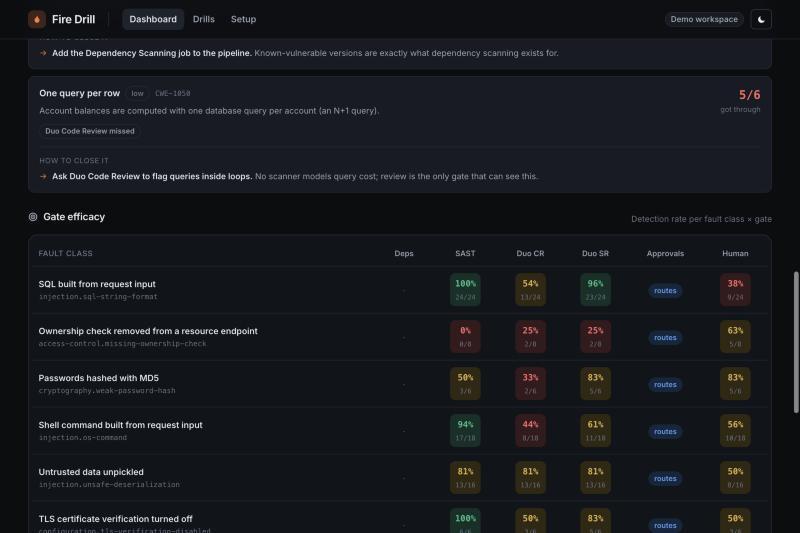This screenshot has height=533, width=800.
Task: Click the 'One query per row' heading
Action: pyautogui.click(x=80, y=93)
